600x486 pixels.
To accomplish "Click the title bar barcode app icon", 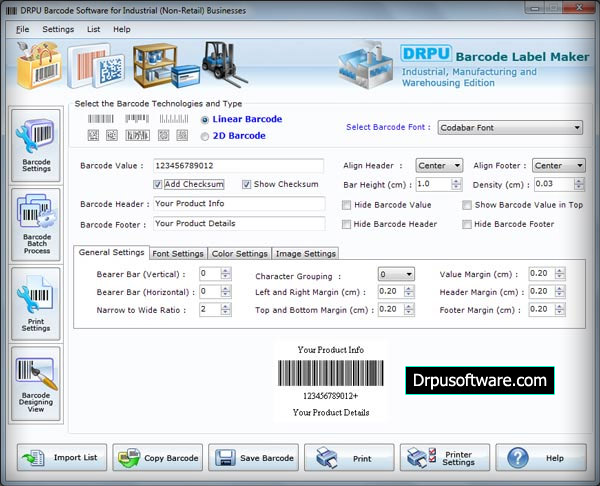I will (11, 10).
